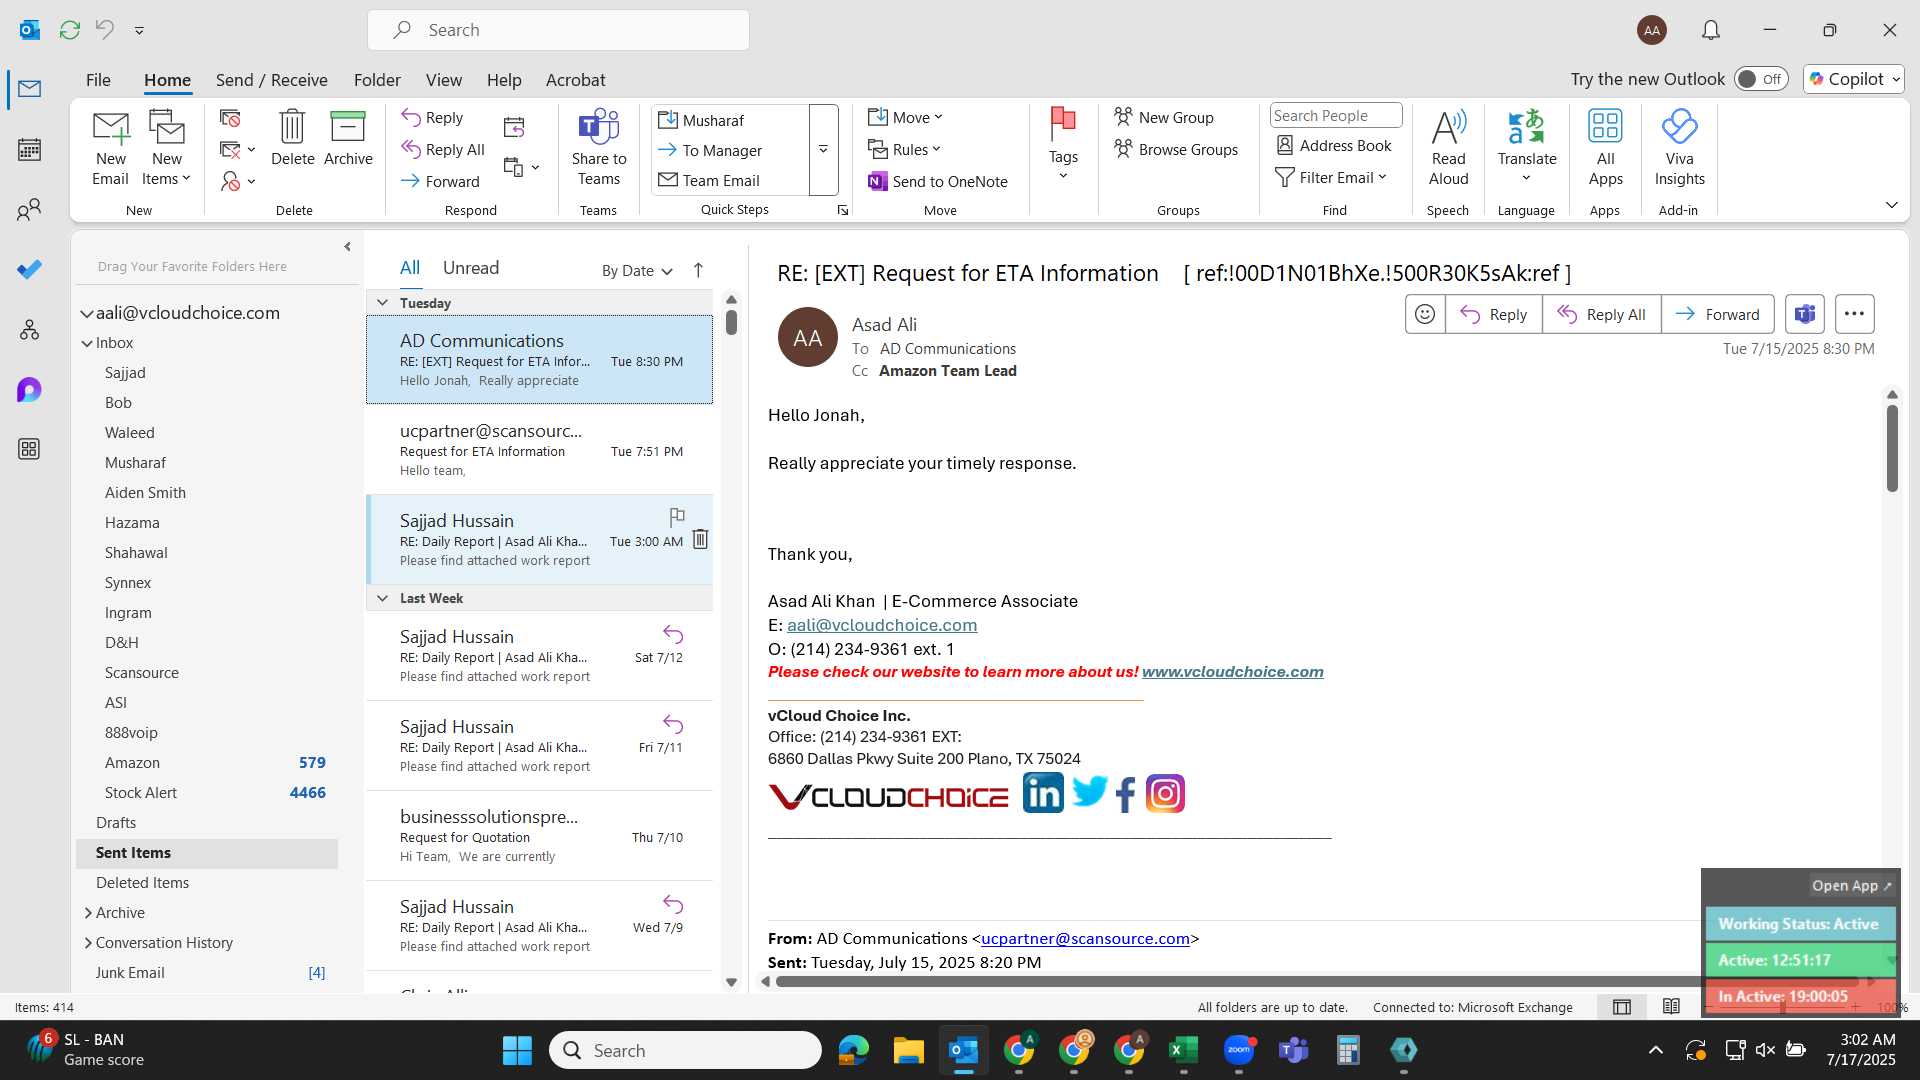Flag Sajjad Hussain's Tue 3:00 AM email
Viewport: 1920px width, 1080px height.
(x=677, y=516)
